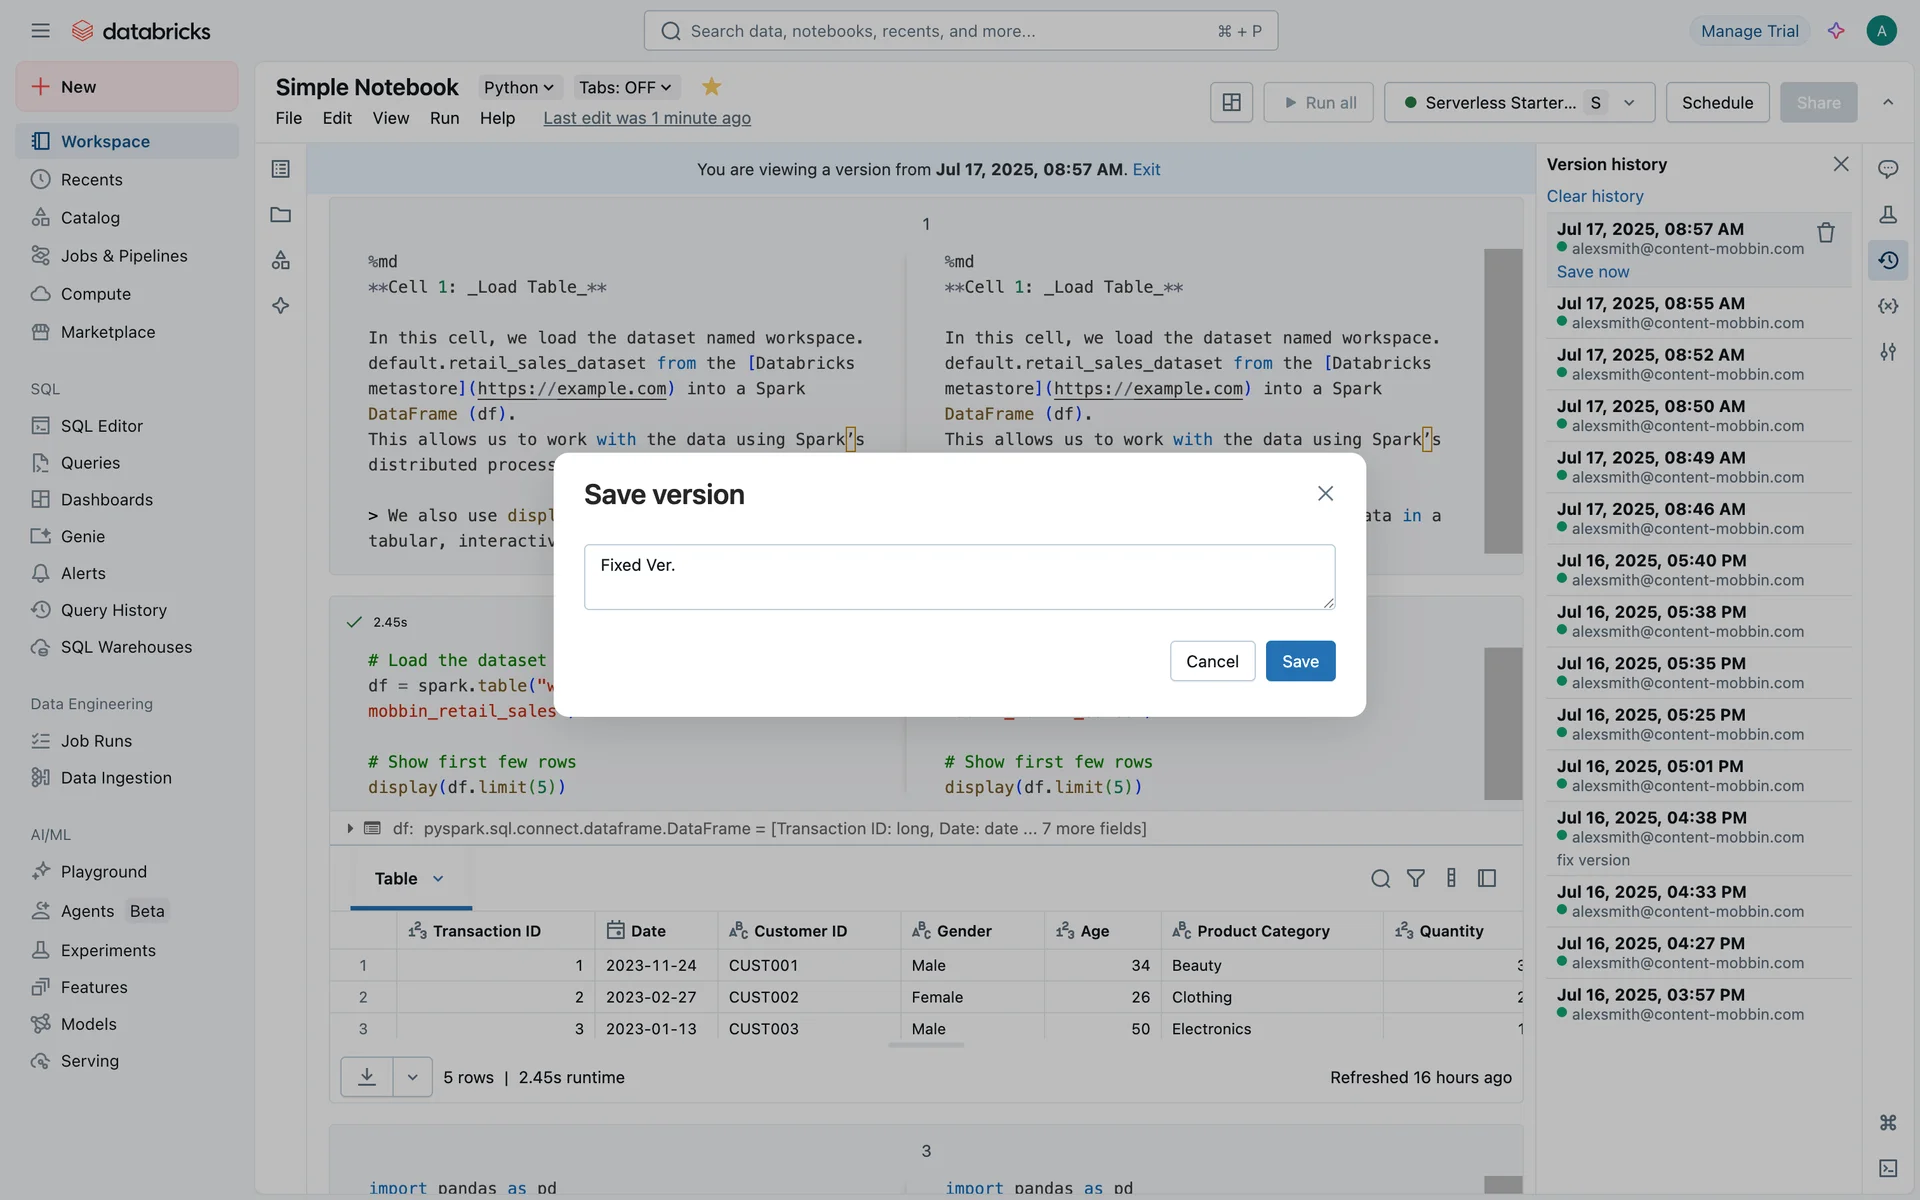Open the Edit menu
Screen dimensions: 1920x1200
coord(337,118)
